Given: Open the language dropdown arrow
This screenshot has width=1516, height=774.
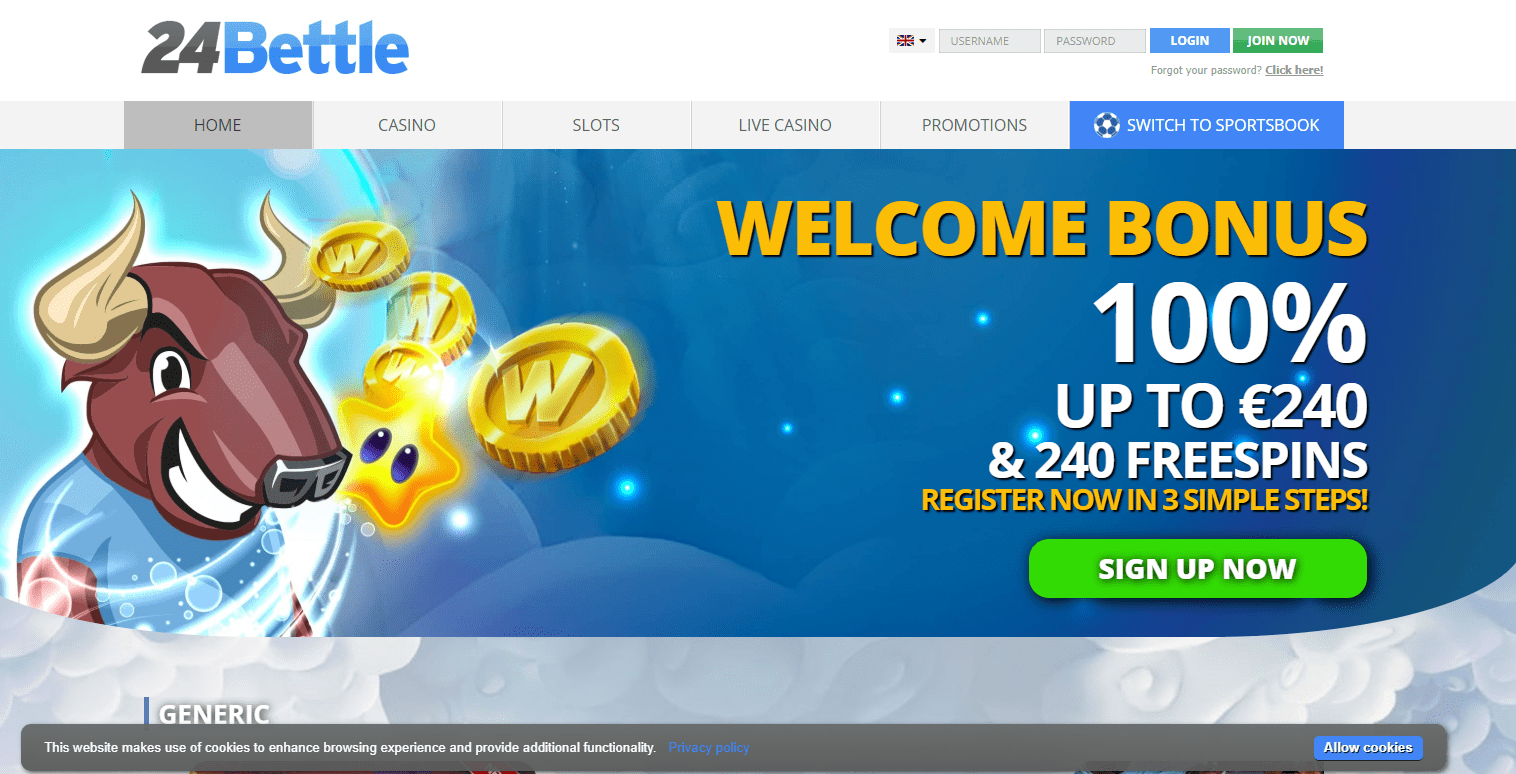Looking at the screenshot, I should [923, 41].
